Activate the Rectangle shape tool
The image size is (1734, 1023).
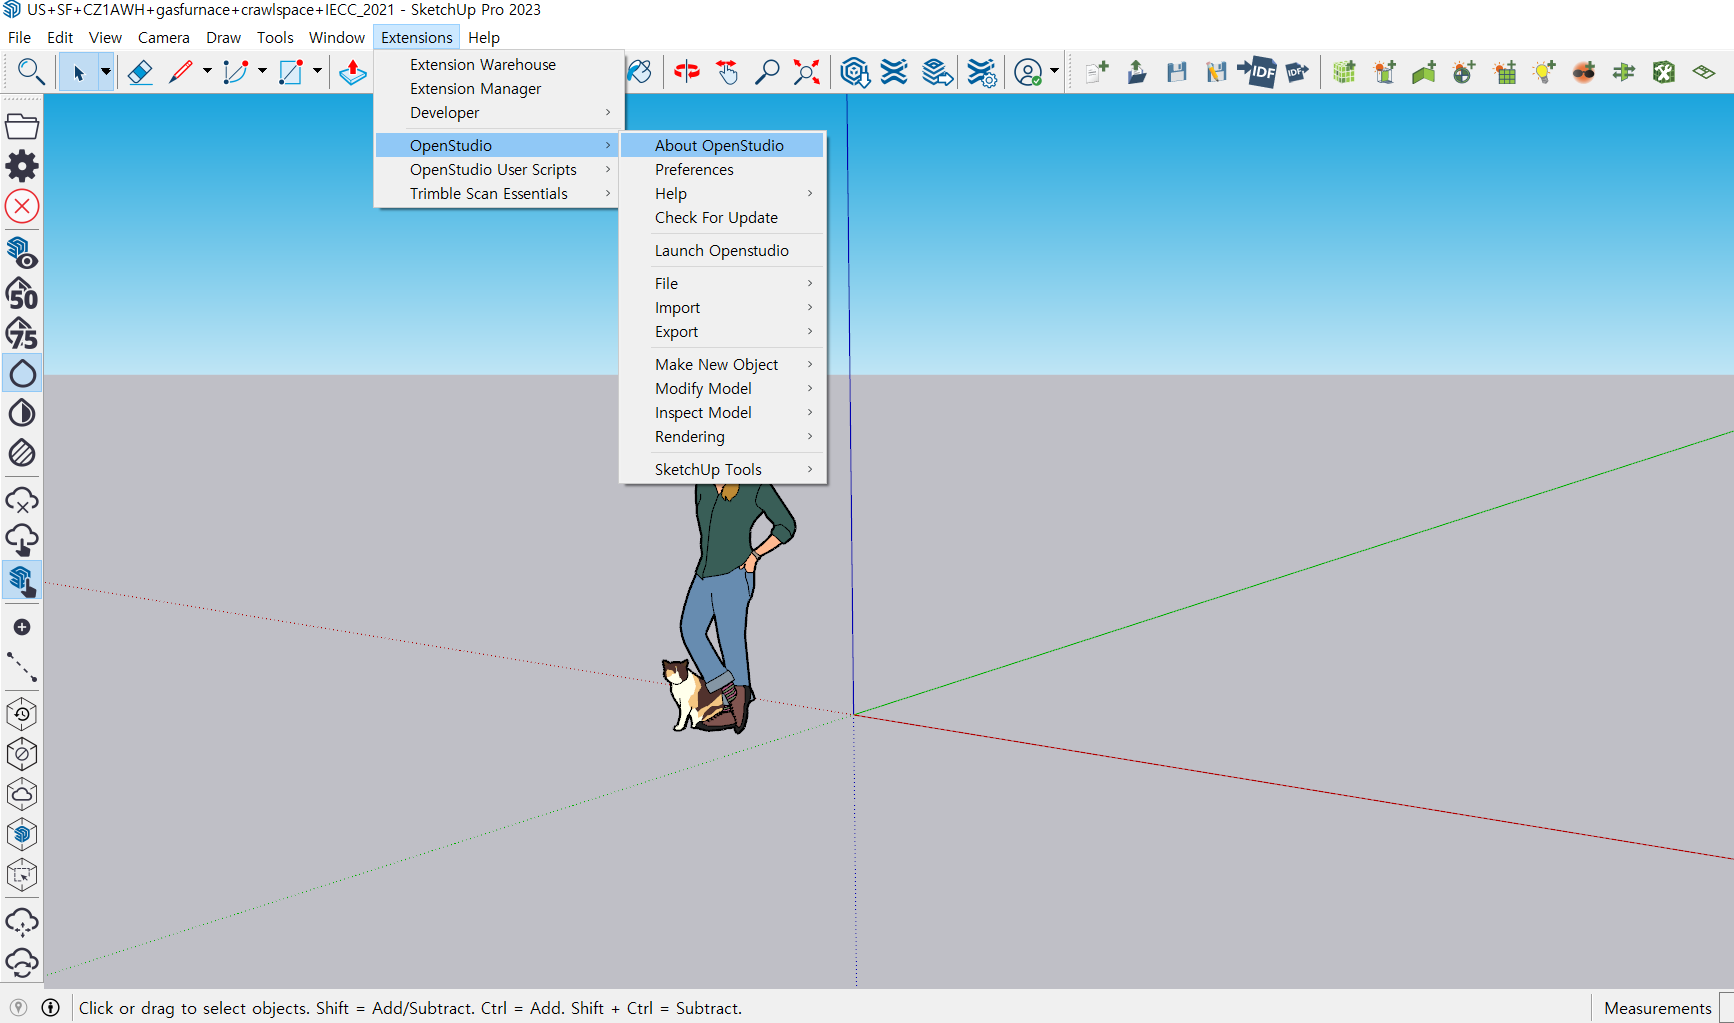(291, 72)
